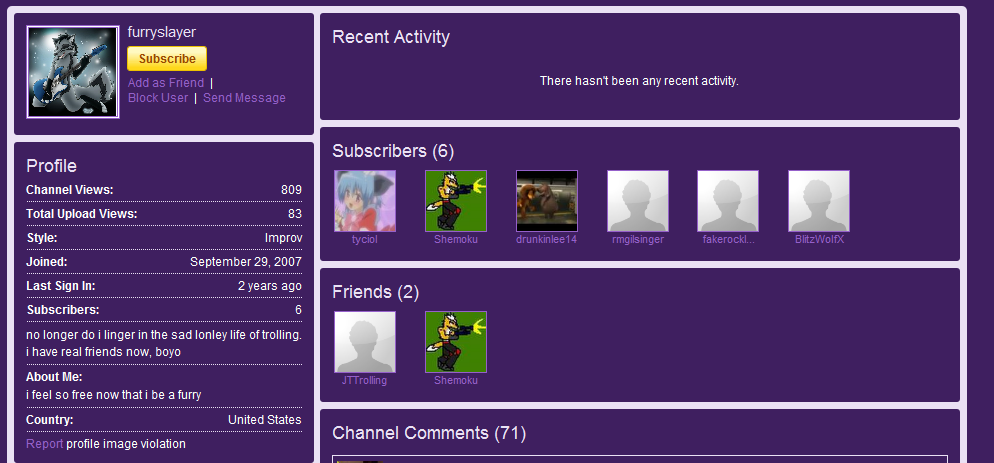Open Shemoku's avatar in Friends section
The height and width of the screenshot is (463, 994).
coord(456,342)
